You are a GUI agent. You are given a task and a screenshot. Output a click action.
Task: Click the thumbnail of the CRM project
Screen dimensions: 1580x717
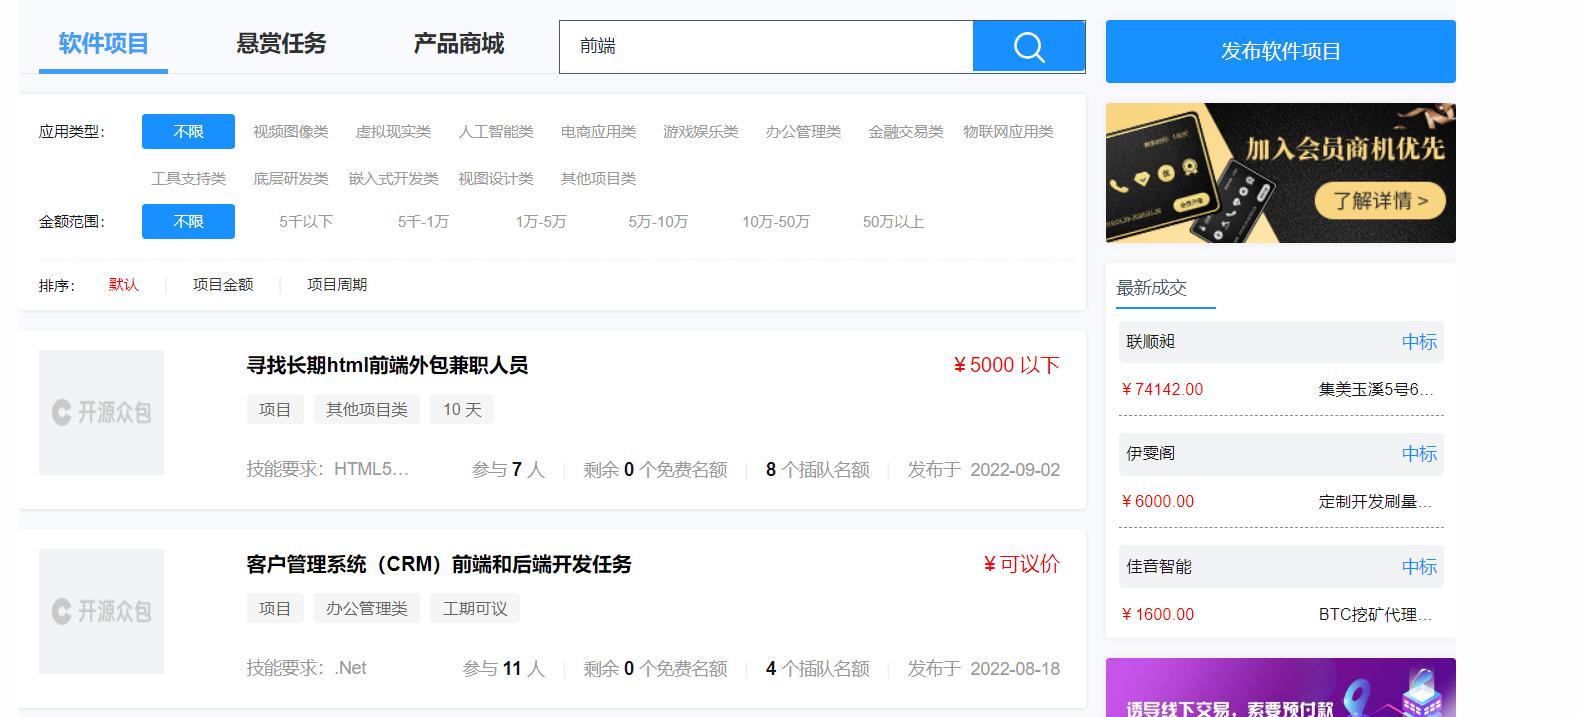click(x=101, y=611)
